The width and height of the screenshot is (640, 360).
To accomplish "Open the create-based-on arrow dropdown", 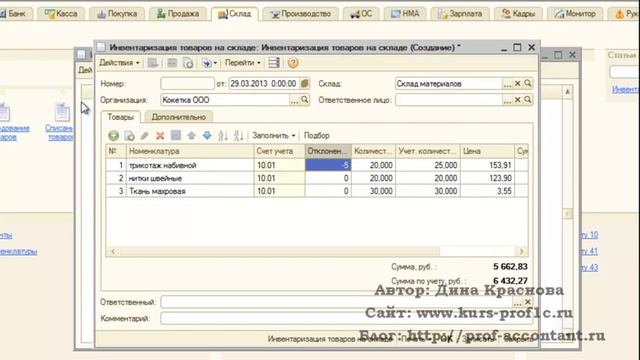I will click(x=210, y=63).
